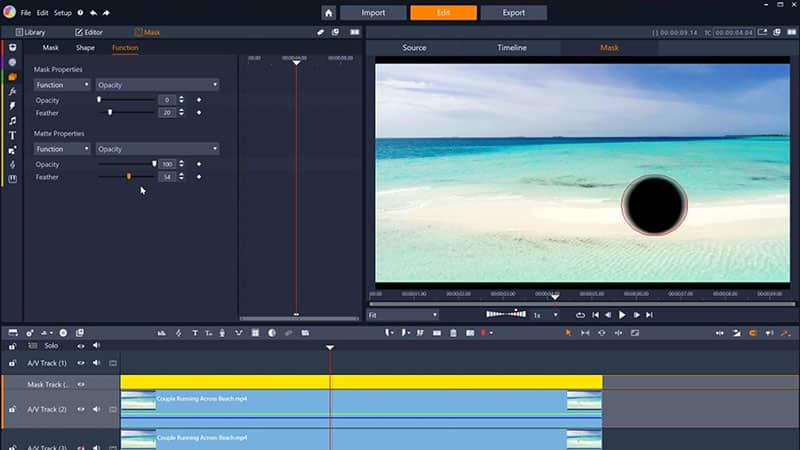Image resolution: width=800 pixels, height=450 pixels.
Task: Click the Home icon button
Action: tap(329, 13)
